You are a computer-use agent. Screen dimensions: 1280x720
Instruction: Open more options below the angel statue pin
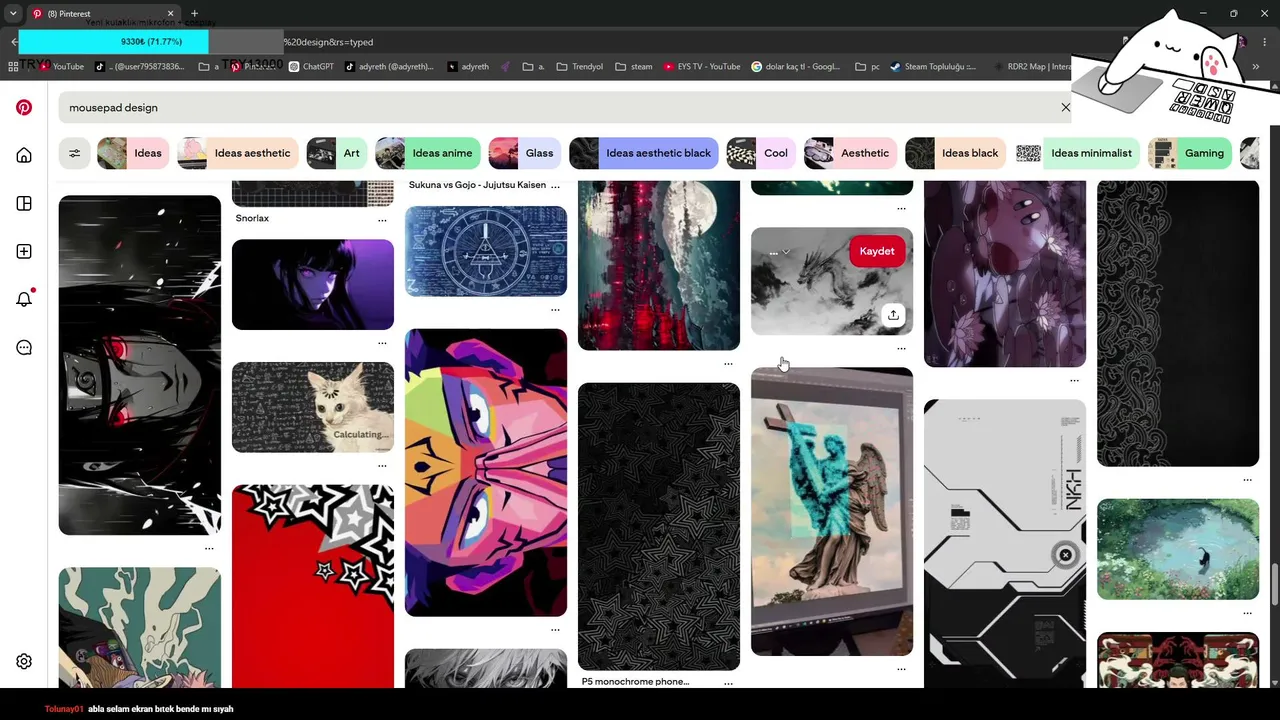[x=901, y=669]
